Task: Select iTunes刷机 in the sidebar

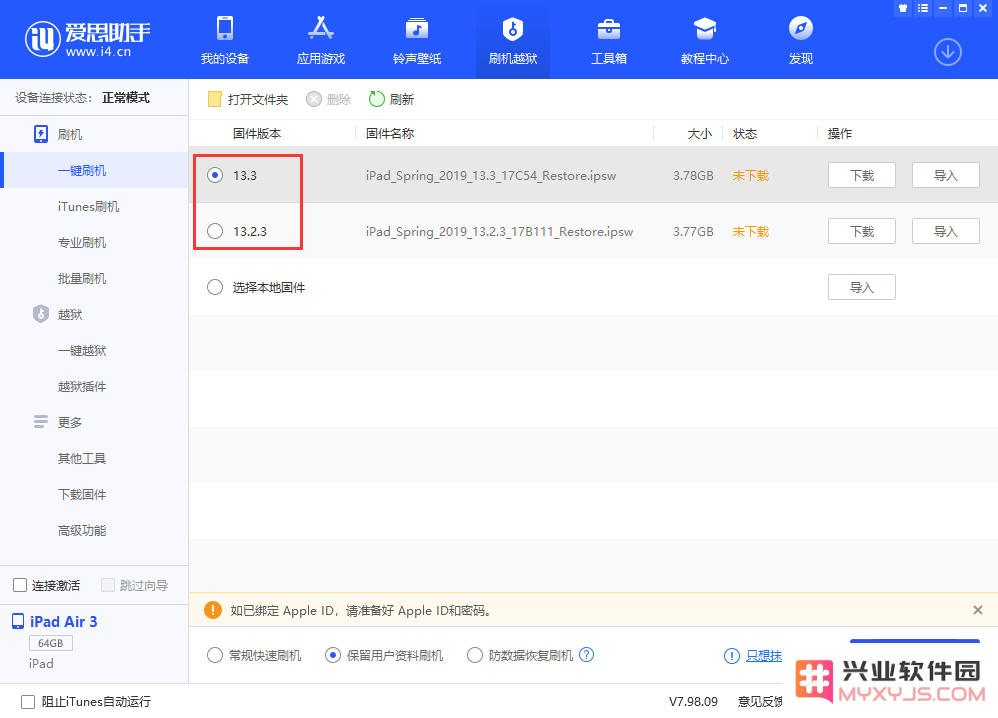Action: coord(88,206)
